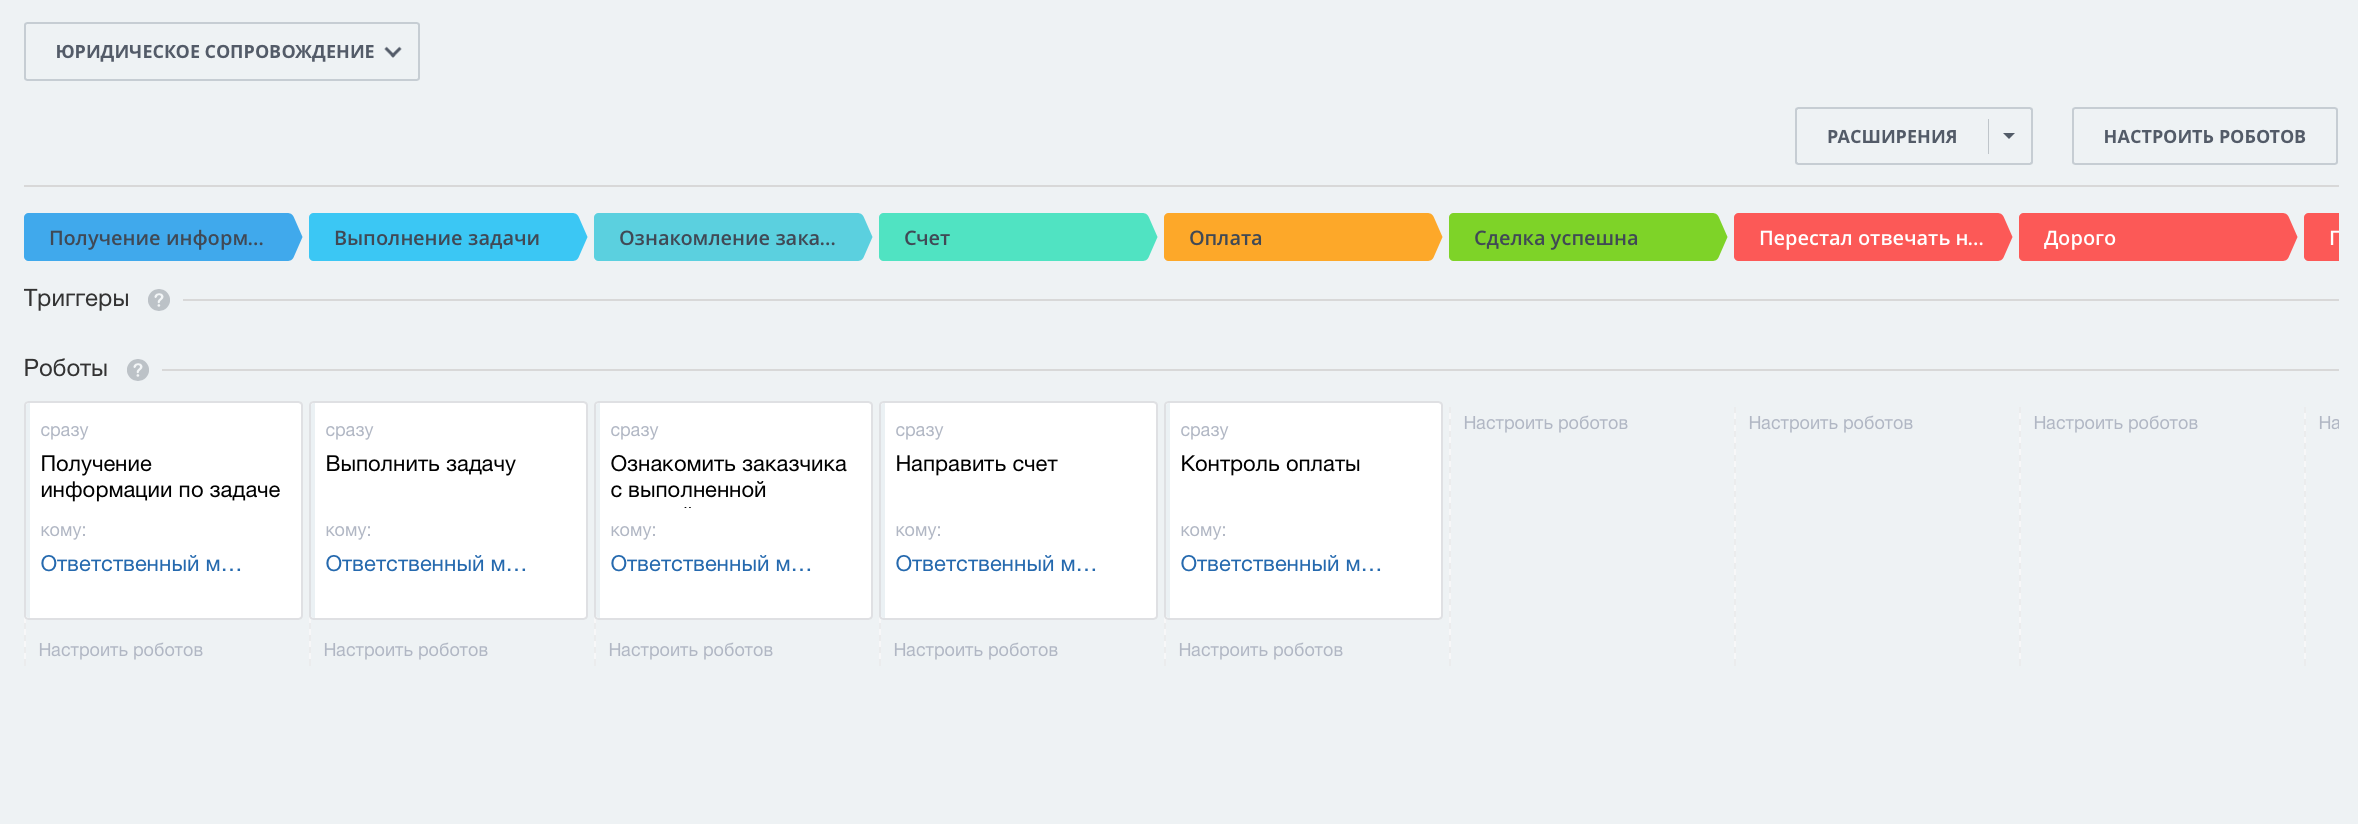Click Ответственный м... link in Контроль оплаты
Screen dimensions: 2358x824
[1280, 564]
